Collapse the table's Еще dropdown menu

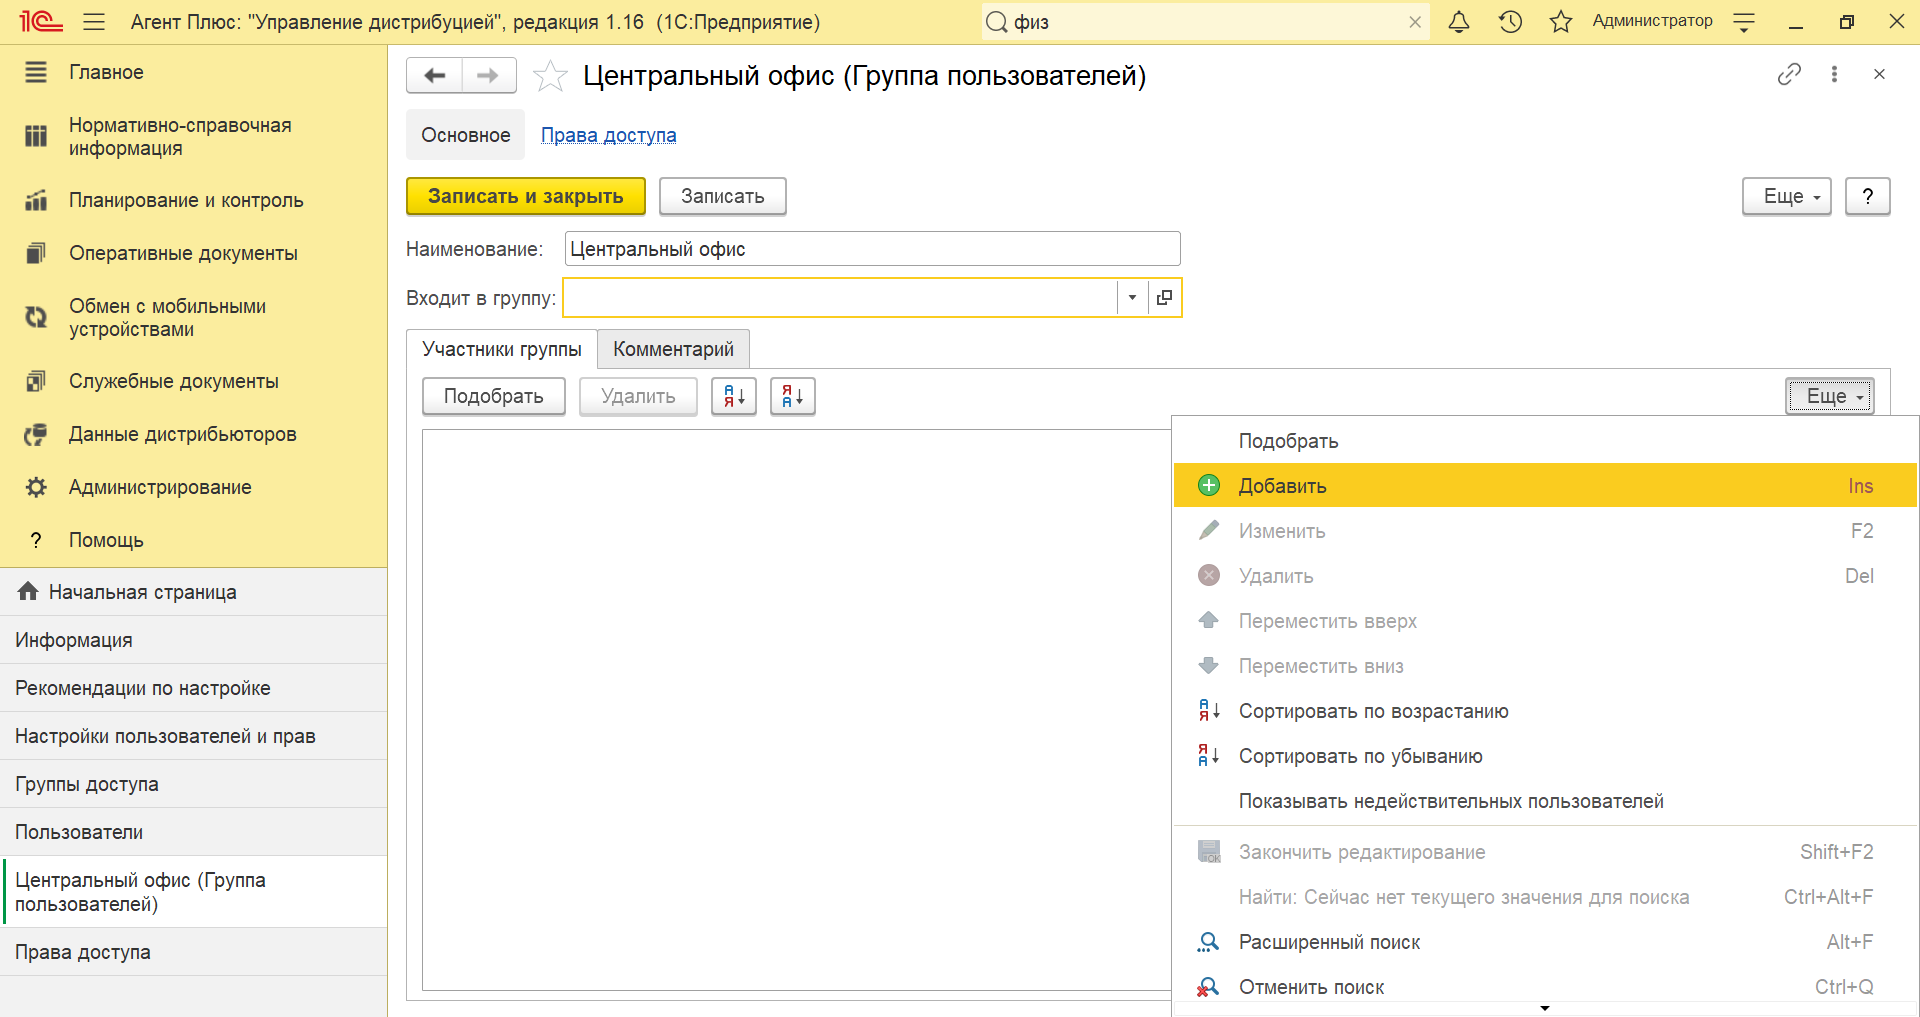tap(1830, 396)
